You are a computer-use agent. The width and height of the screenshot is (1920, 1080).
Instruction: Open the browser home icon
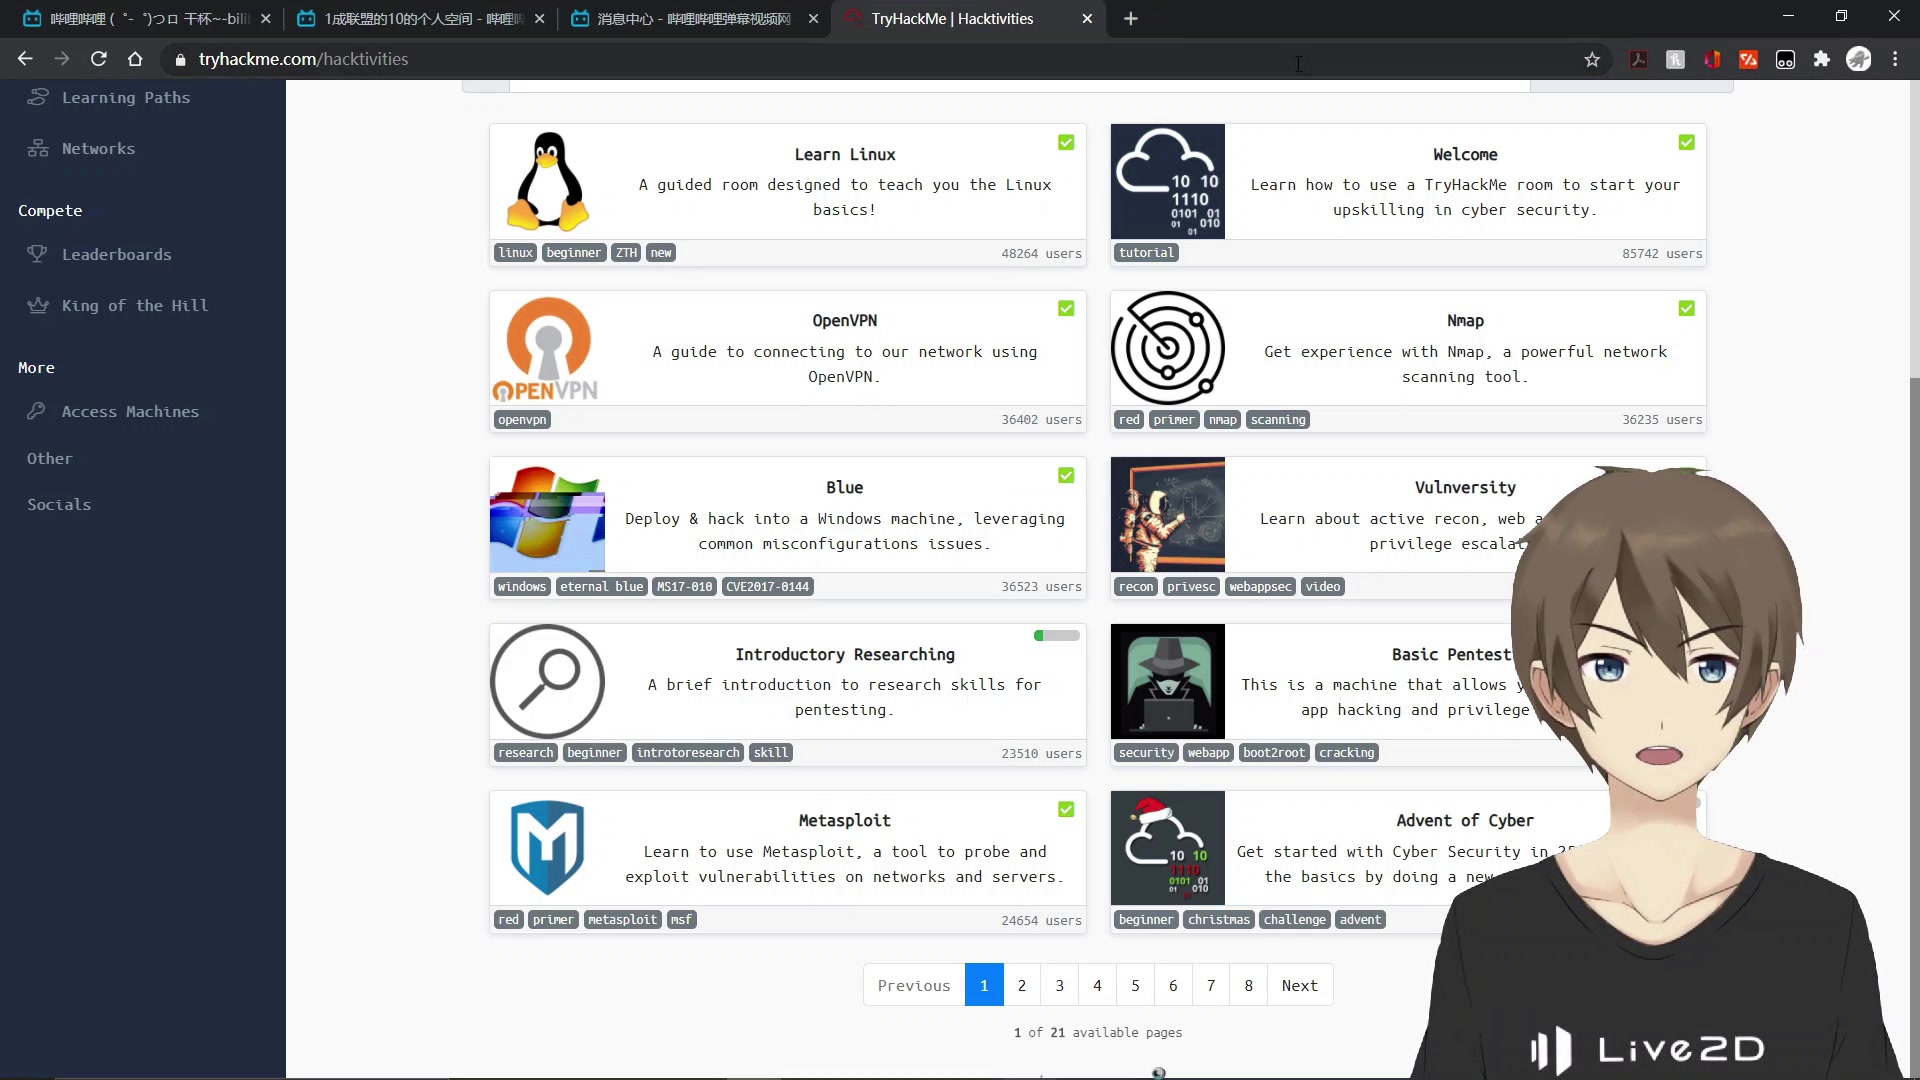(135, 59)
